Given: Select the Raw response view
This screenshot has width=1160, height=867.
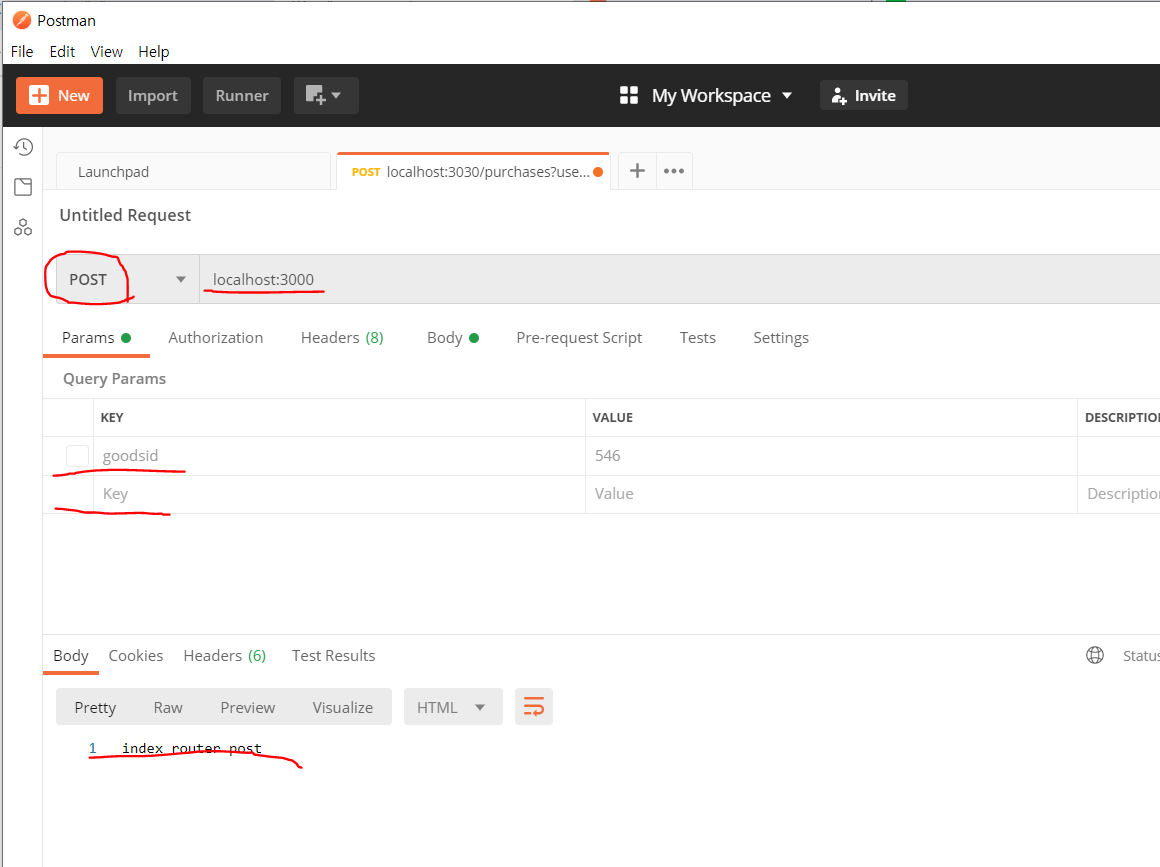Looking at the screenshot, I should [x=168, y=707].
